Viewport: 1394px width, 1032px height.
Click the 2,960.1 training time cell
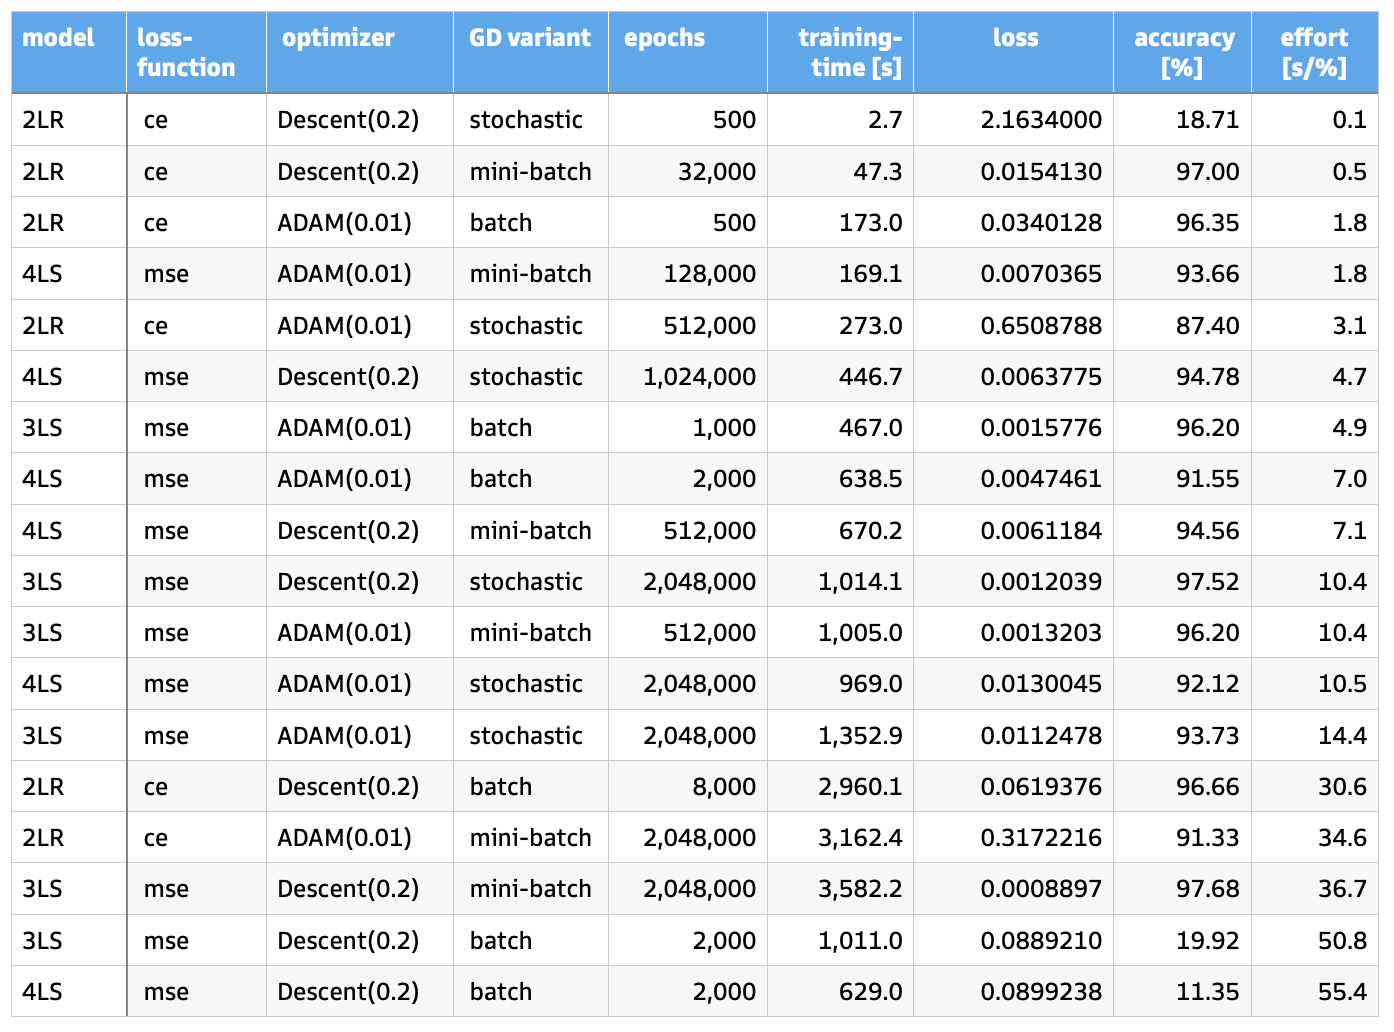point(860,787)
